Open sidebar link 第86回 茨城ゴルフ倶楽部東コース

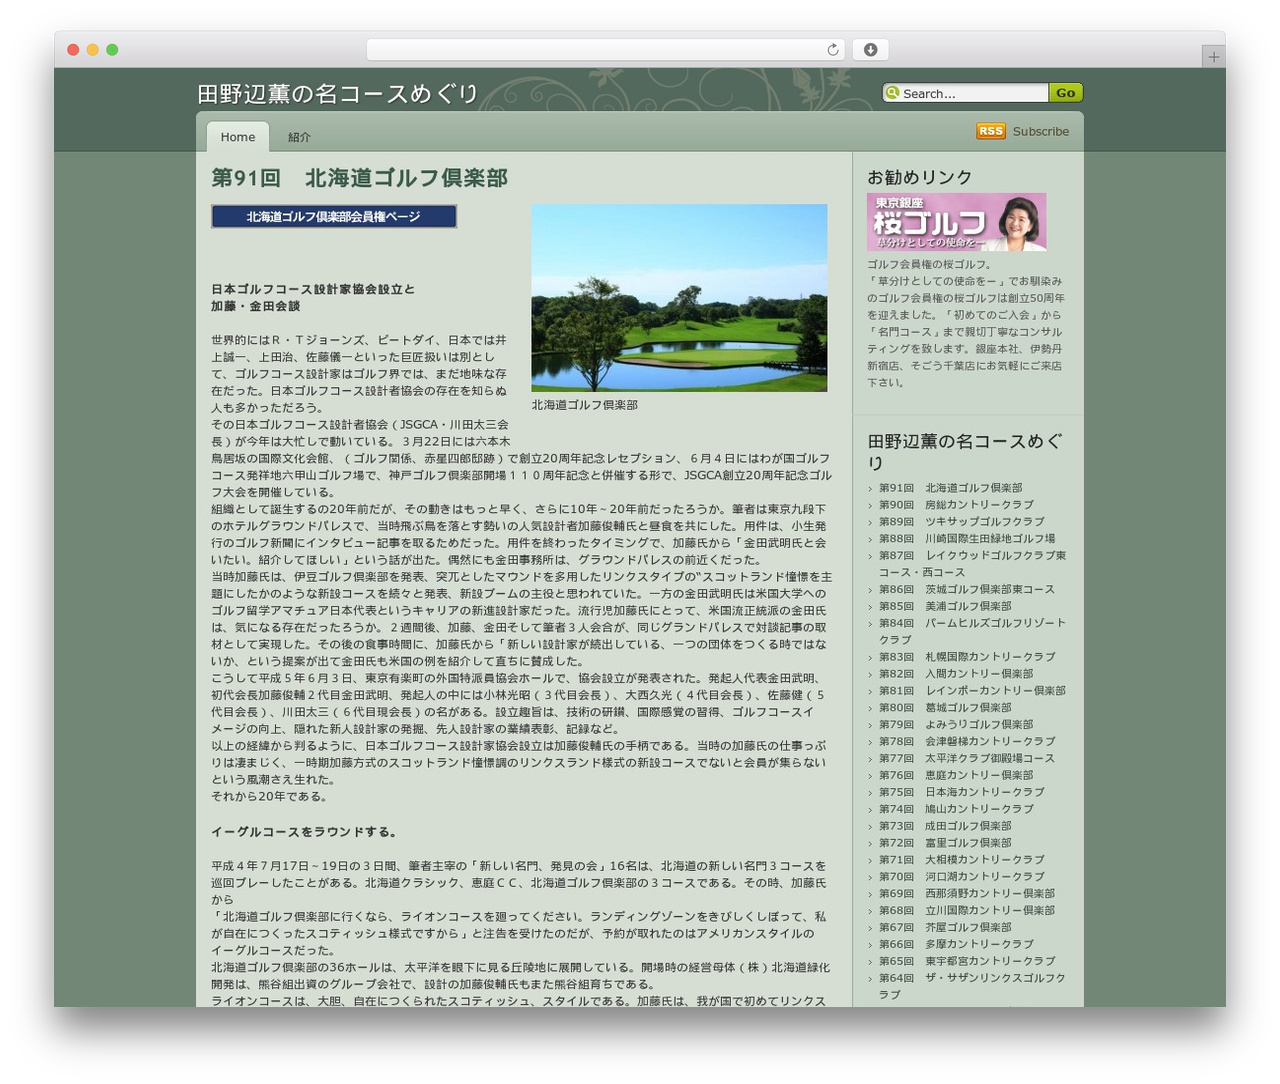pyautogui.click(x=967, y=590)
